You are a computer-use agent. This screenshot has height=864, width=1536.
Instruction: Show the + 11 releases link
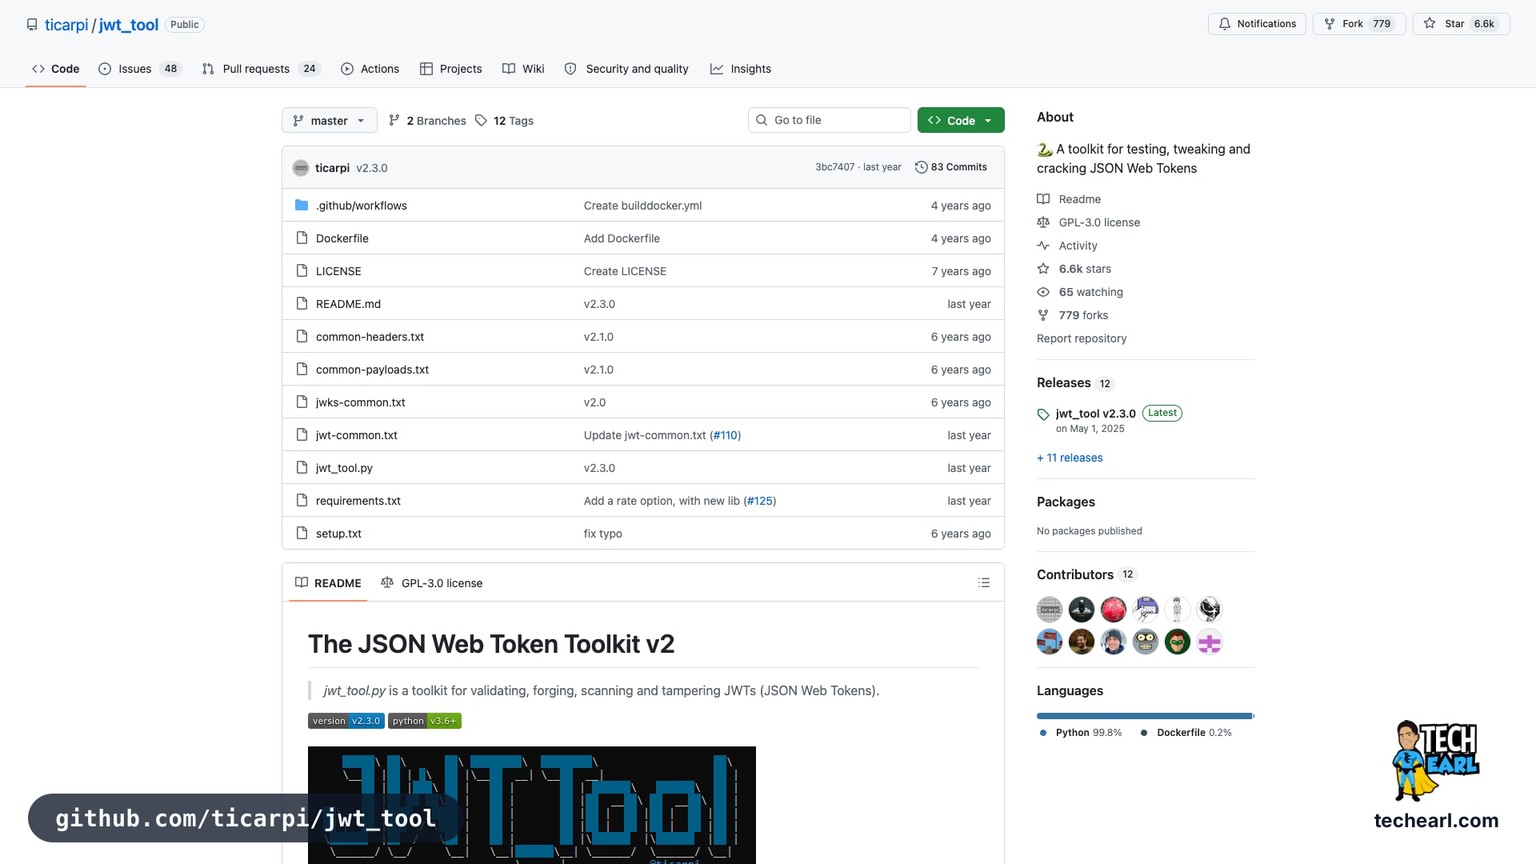1070,458
